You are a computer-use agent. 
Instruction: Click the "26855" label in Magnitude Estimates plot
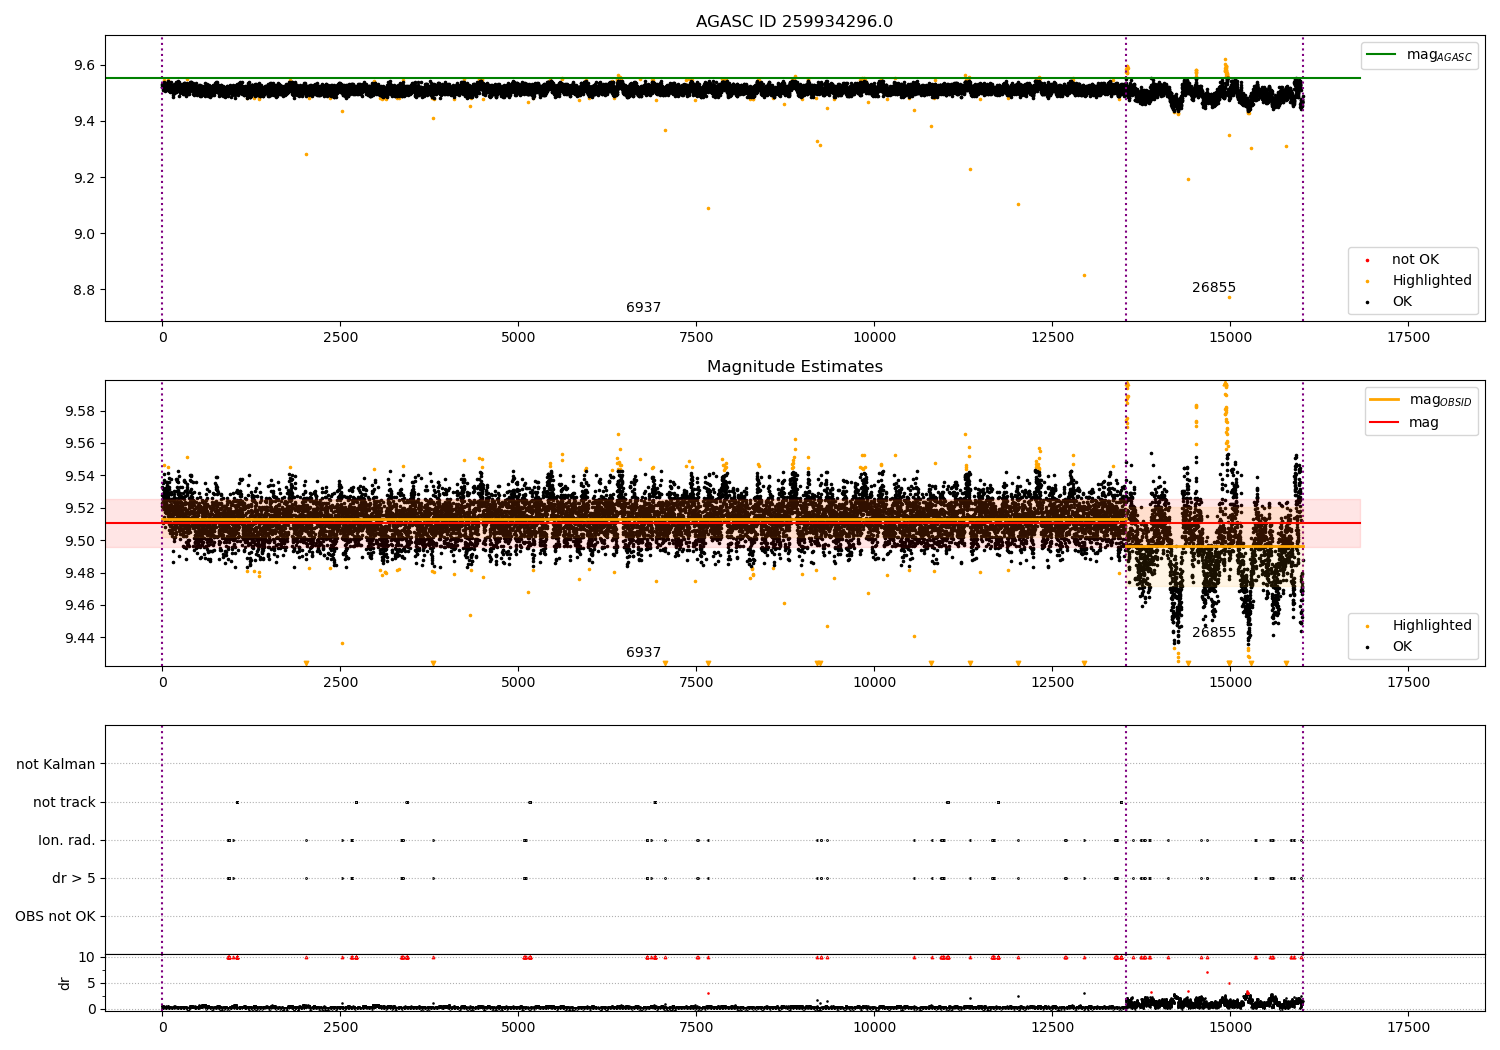click(1214, 633)
